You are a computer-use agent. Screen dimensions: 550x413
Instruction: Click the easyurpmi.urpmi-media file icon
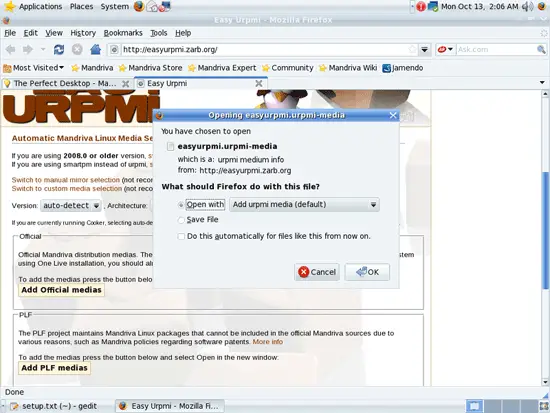[x=170, y=146]
